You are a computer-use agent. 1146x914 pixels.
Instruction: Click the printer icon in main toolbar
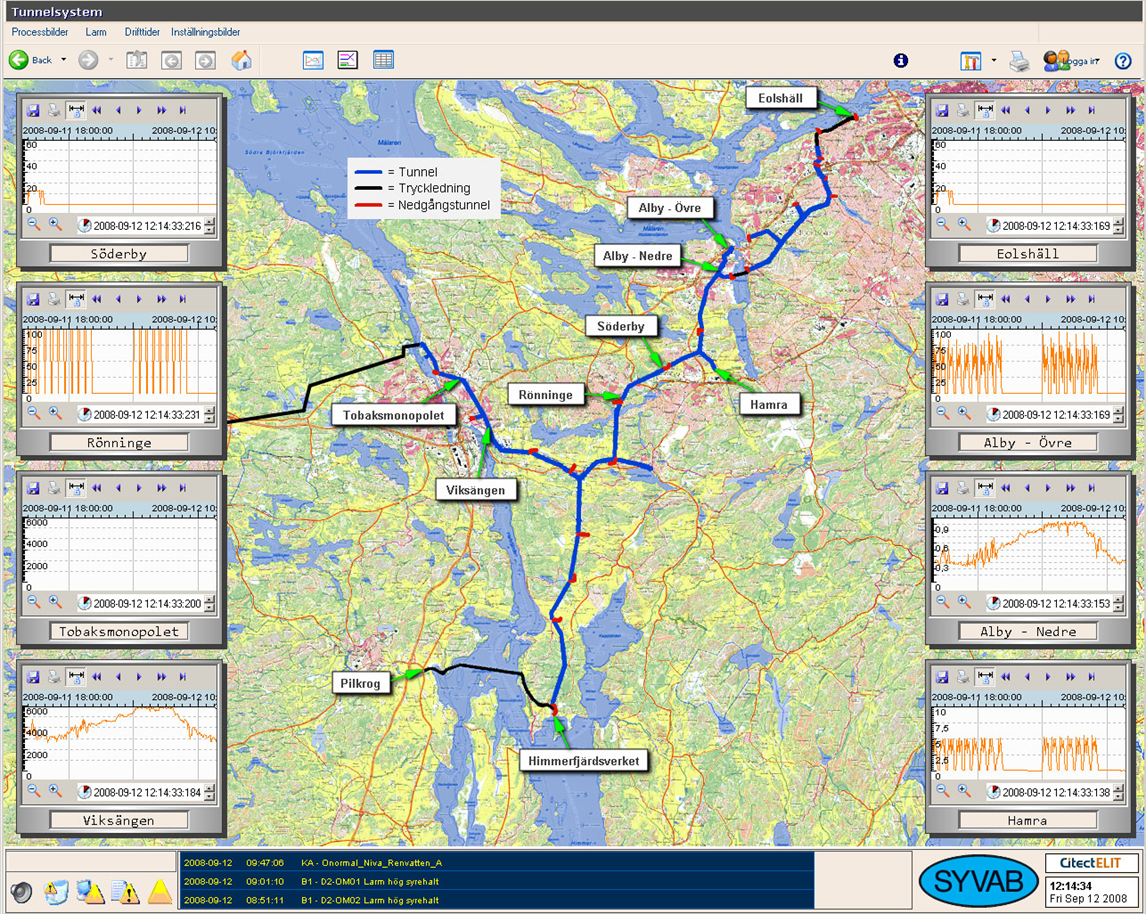click(1019, 61)
